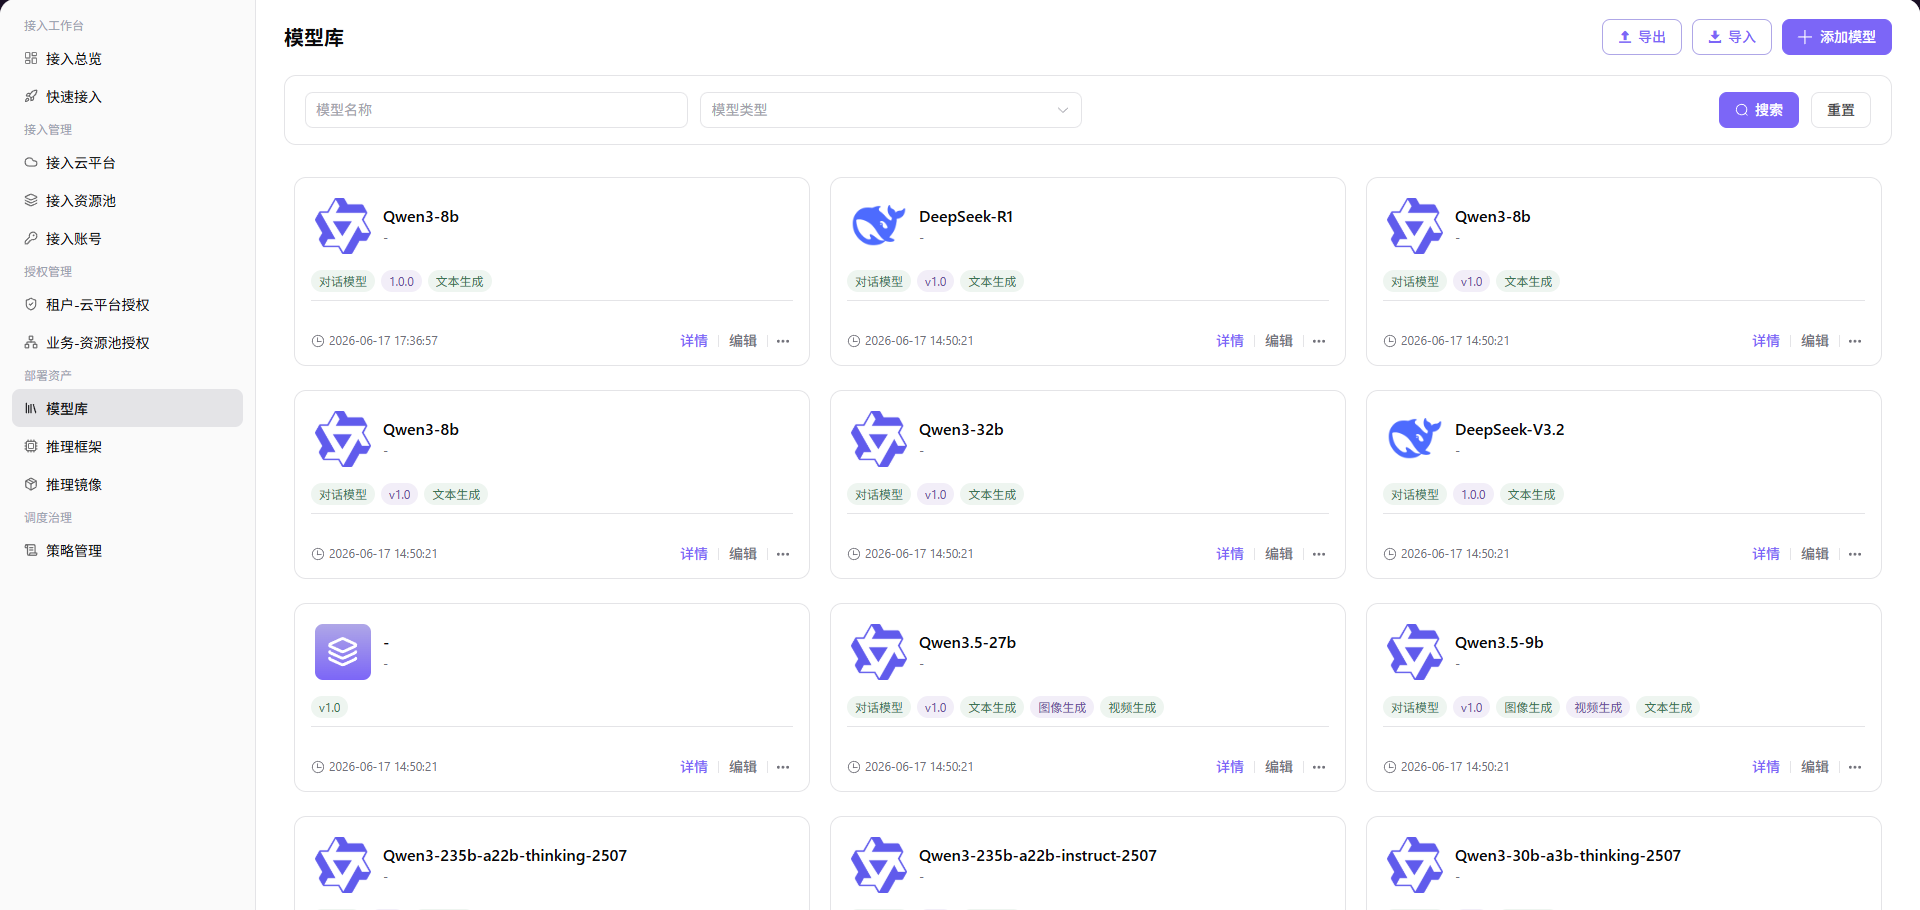
Task: Open 接入账号 using its key icon
Action: point(31,238)
